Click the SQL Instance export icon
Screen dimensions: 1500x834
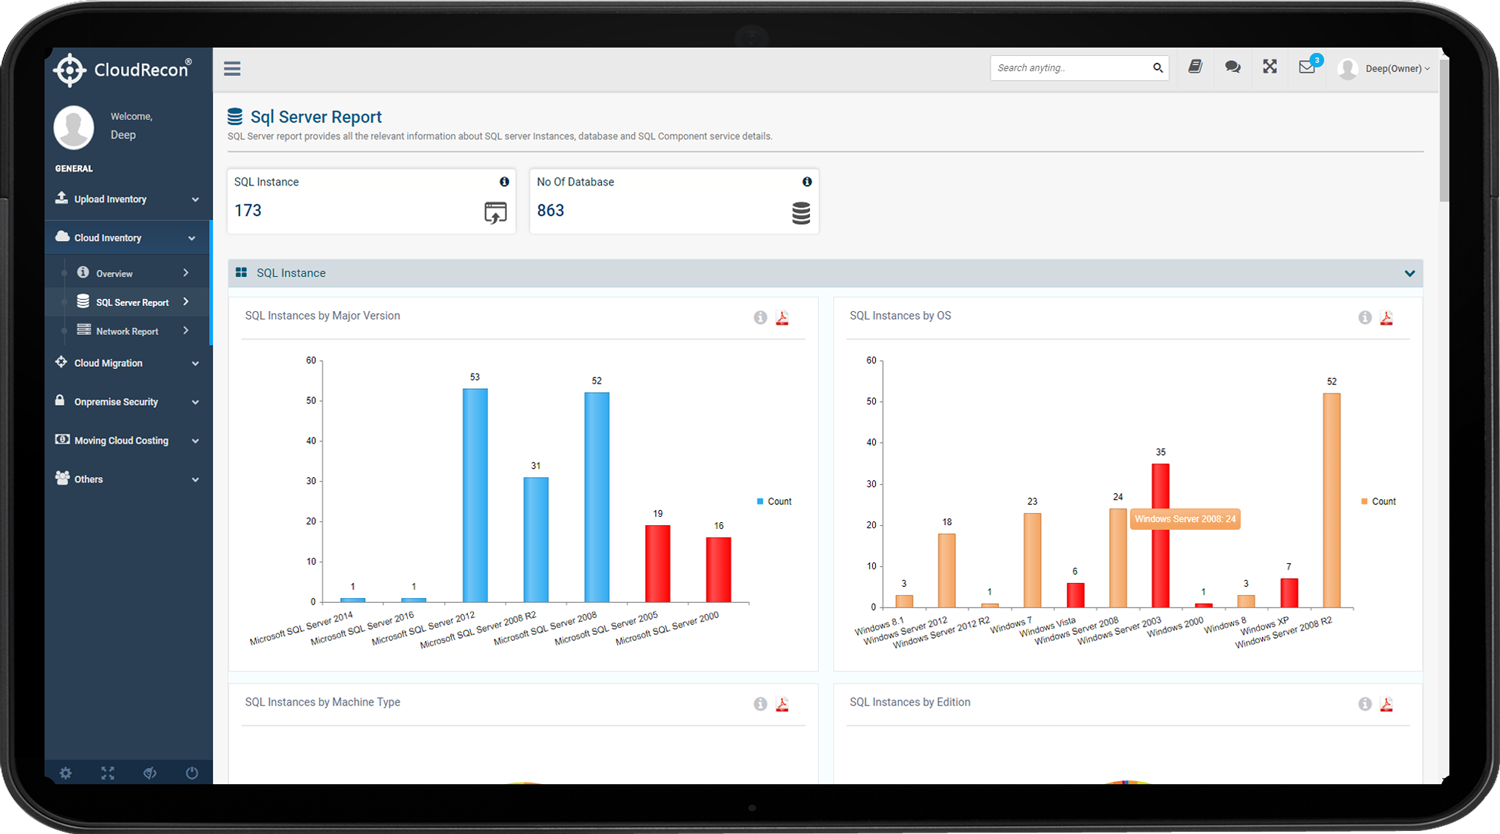(x=495, y=213)
